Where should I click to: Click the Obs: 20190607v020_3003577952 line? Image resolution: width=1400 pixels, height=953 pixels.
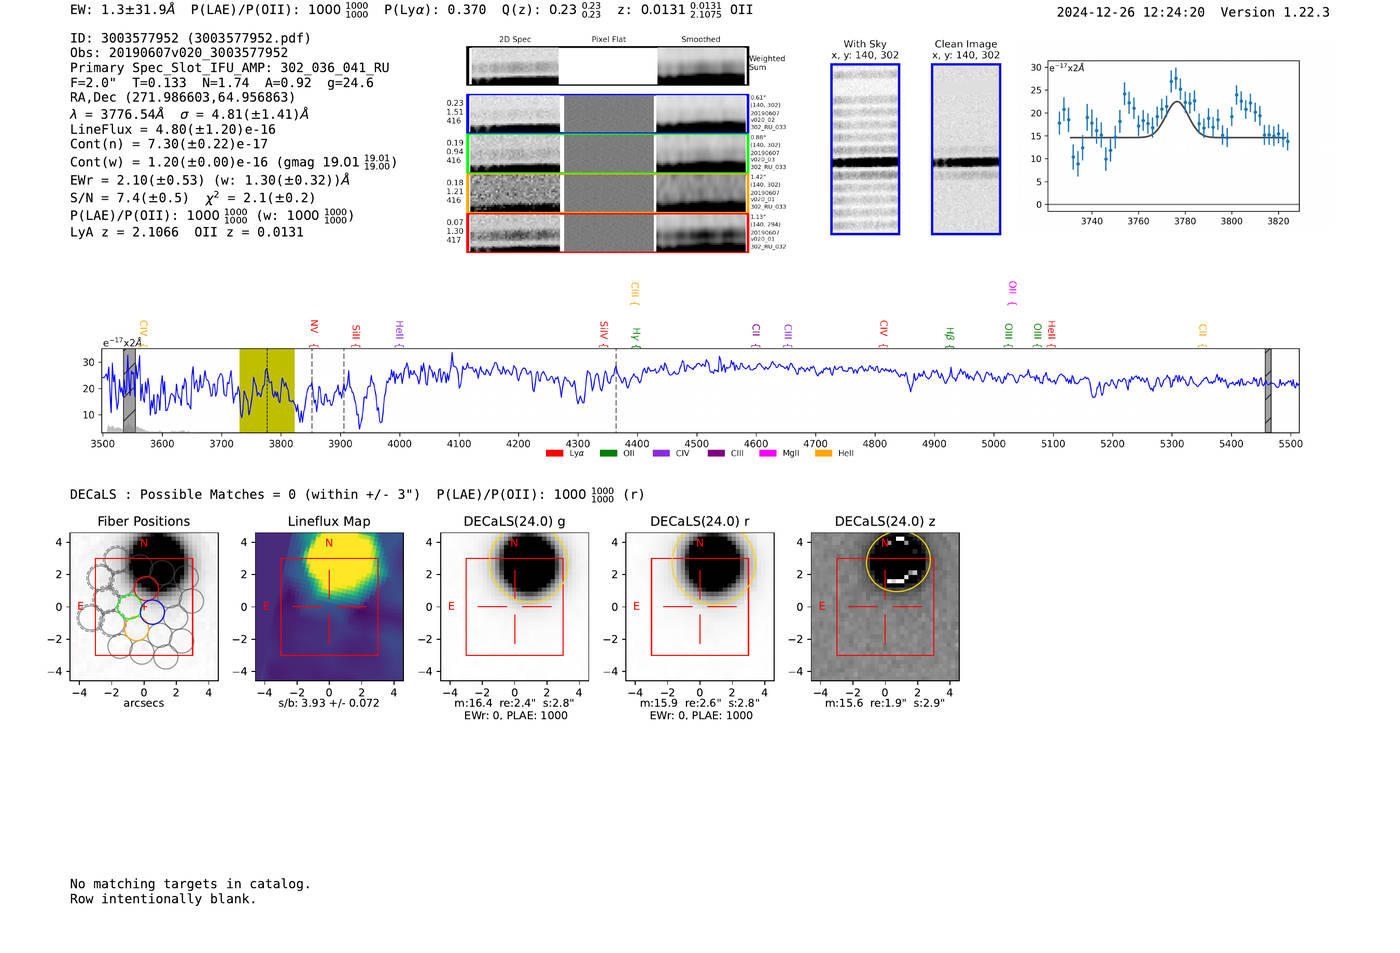click(179, 53)
